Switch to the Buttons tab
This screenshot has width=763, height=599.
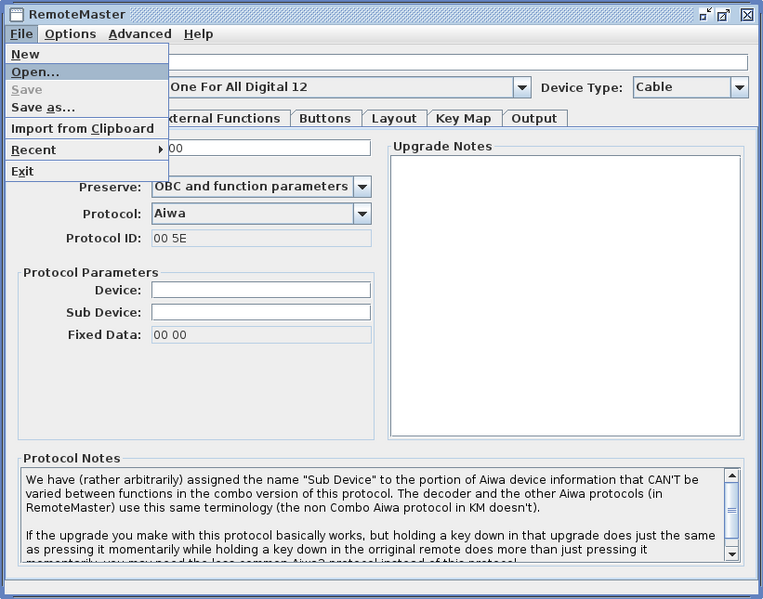click(x=325, y=118)
